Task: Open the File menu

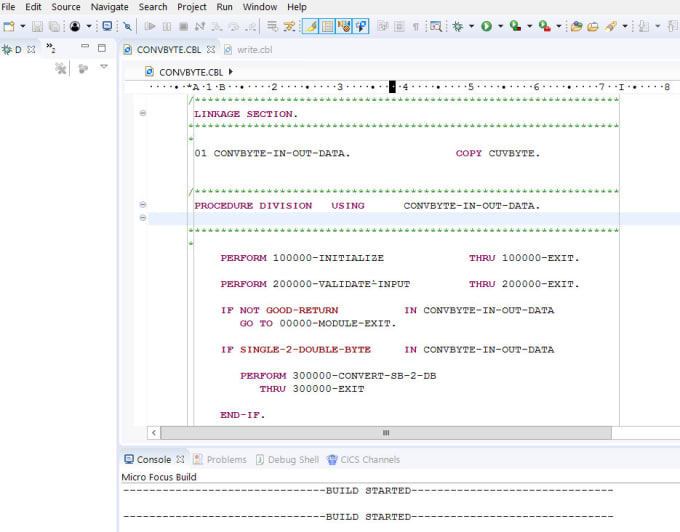Action: 8,7
